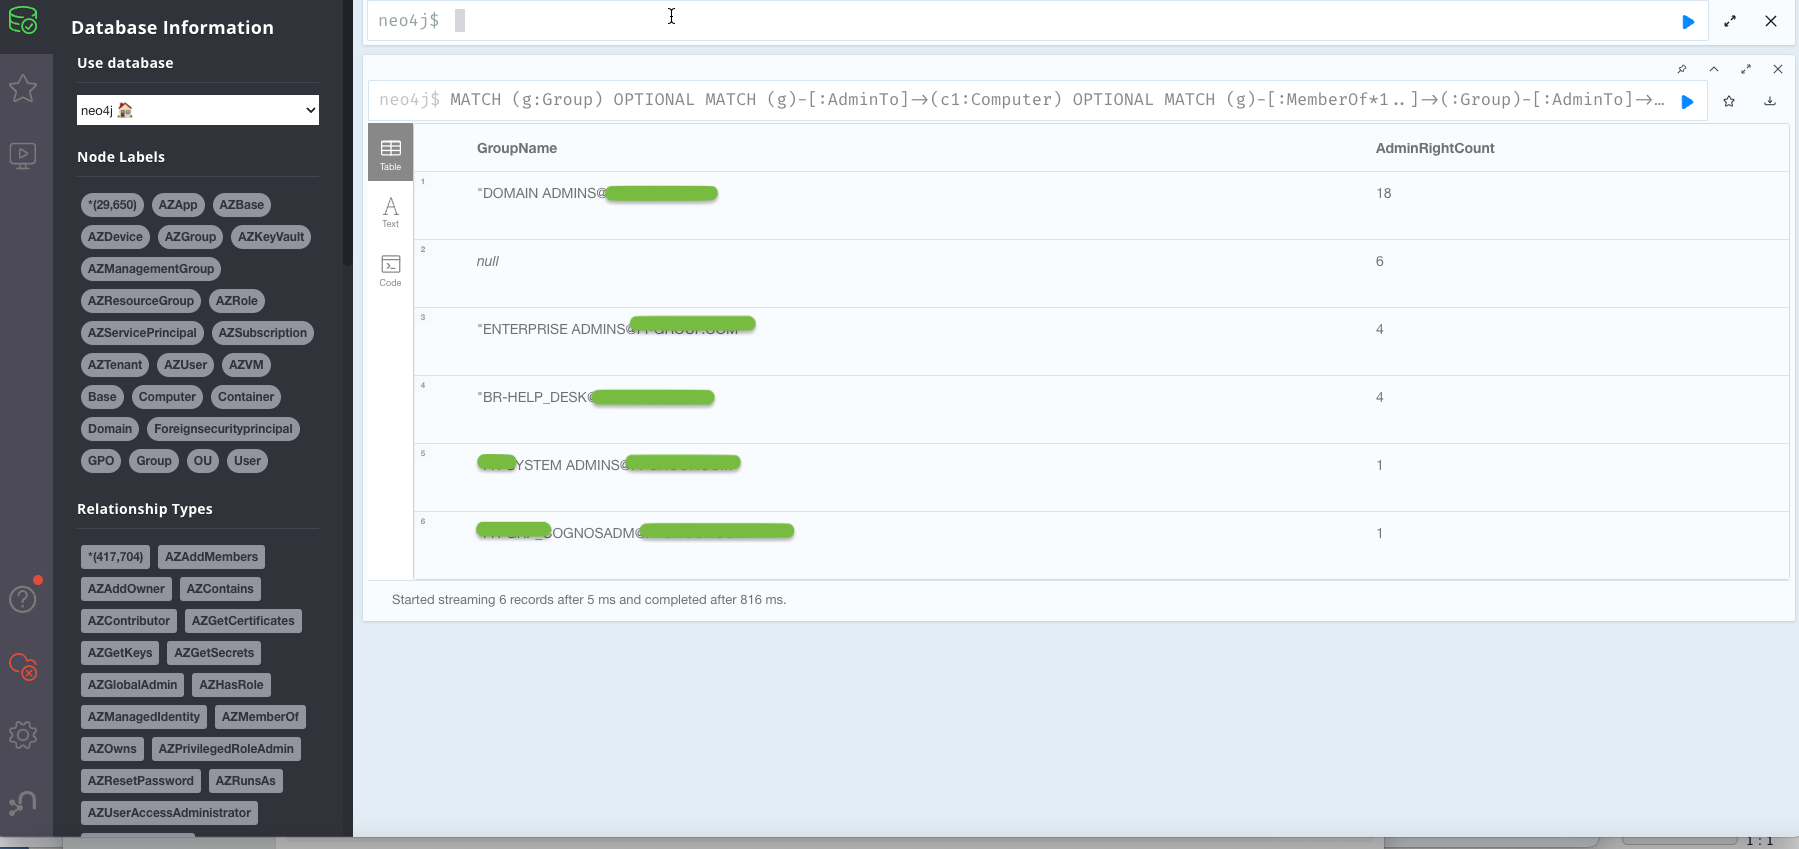
Task: Expand result frame to fullscreen
Action: (x=1746, y=69)
